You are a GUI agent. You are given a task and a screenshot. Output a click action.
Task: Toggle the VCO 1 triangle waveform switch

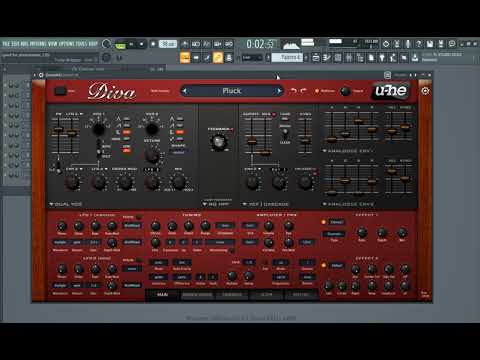127,119
